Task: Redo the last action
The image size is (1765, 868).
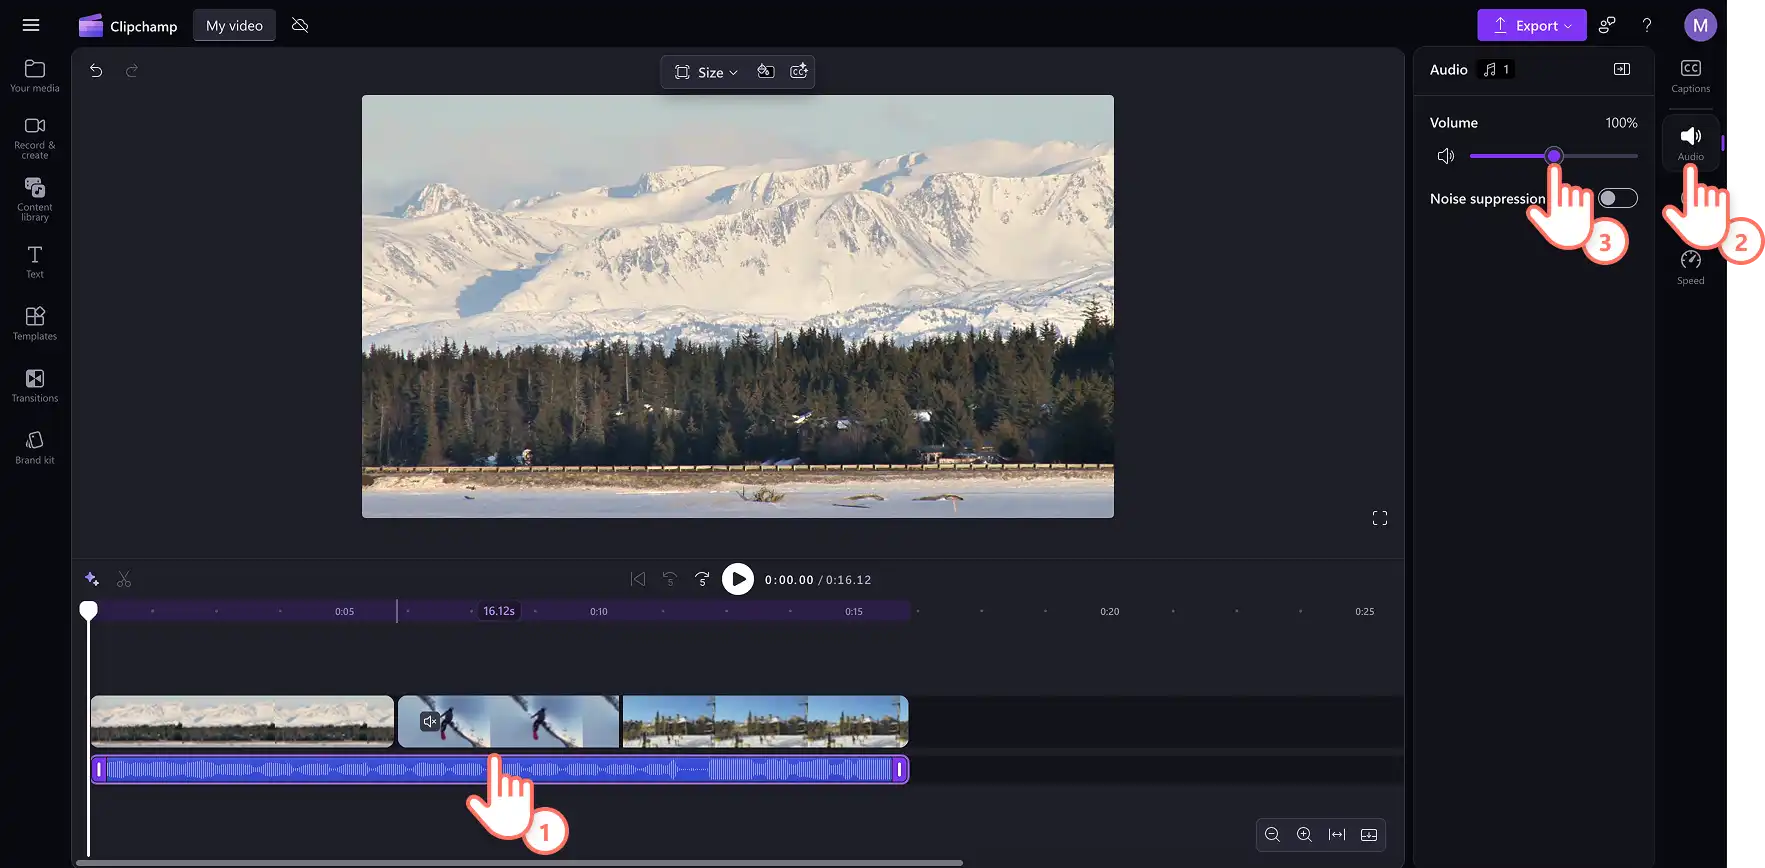Action: tap(132, 71)
